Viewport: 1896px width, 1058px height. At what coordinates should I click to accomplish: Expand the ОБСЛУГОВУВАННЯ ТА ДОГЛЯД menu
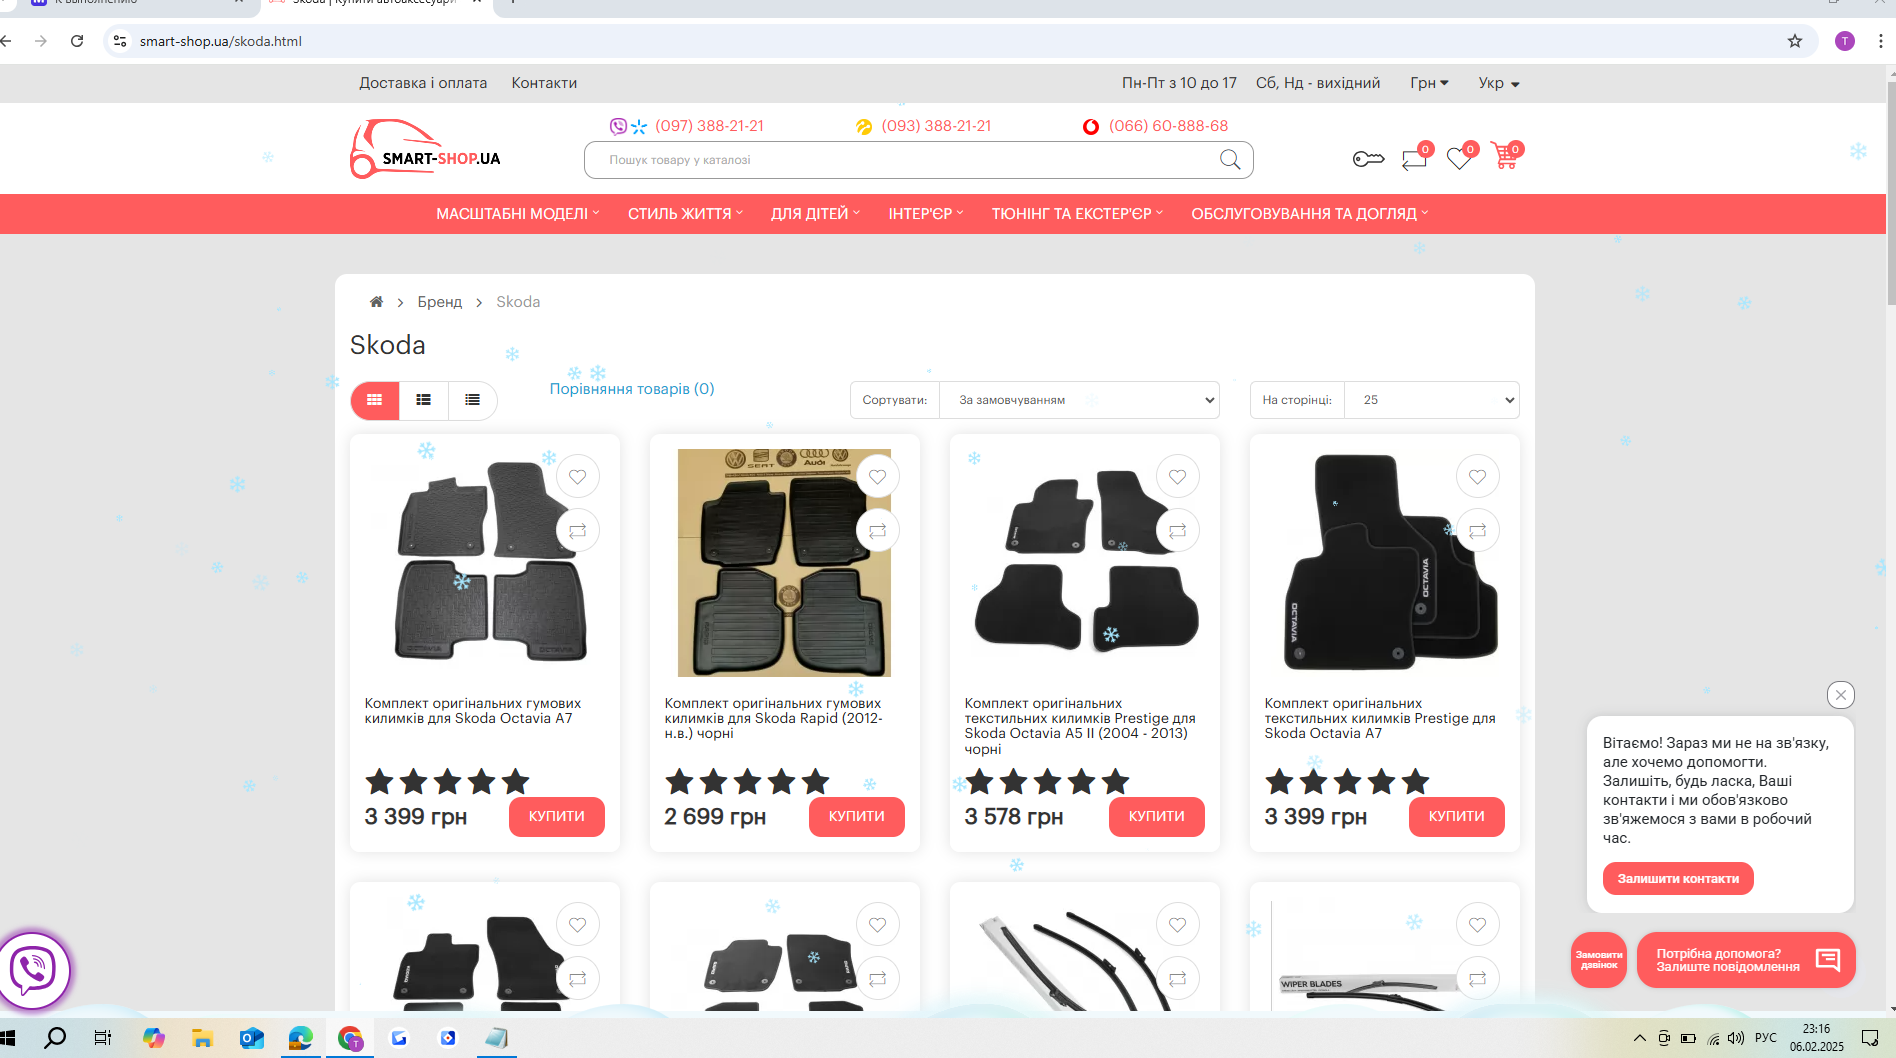coord(1310,214)
